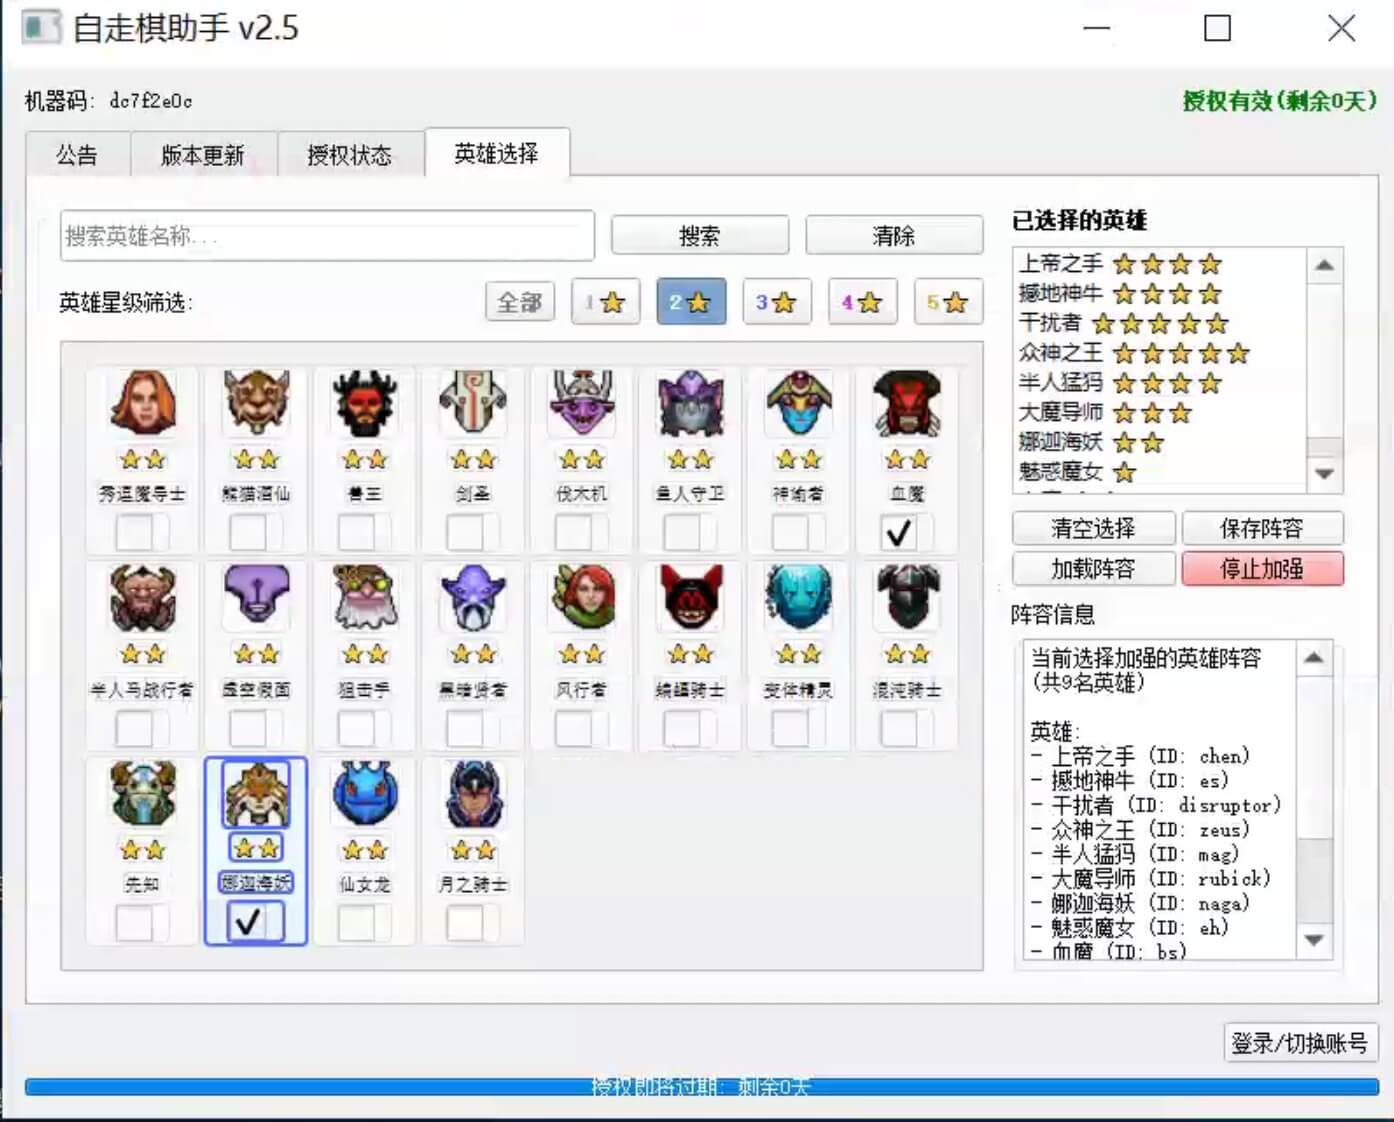Select the 英雄选择 tab
This screenshot has width=1394, height=1122.
(x=497, y=153)
